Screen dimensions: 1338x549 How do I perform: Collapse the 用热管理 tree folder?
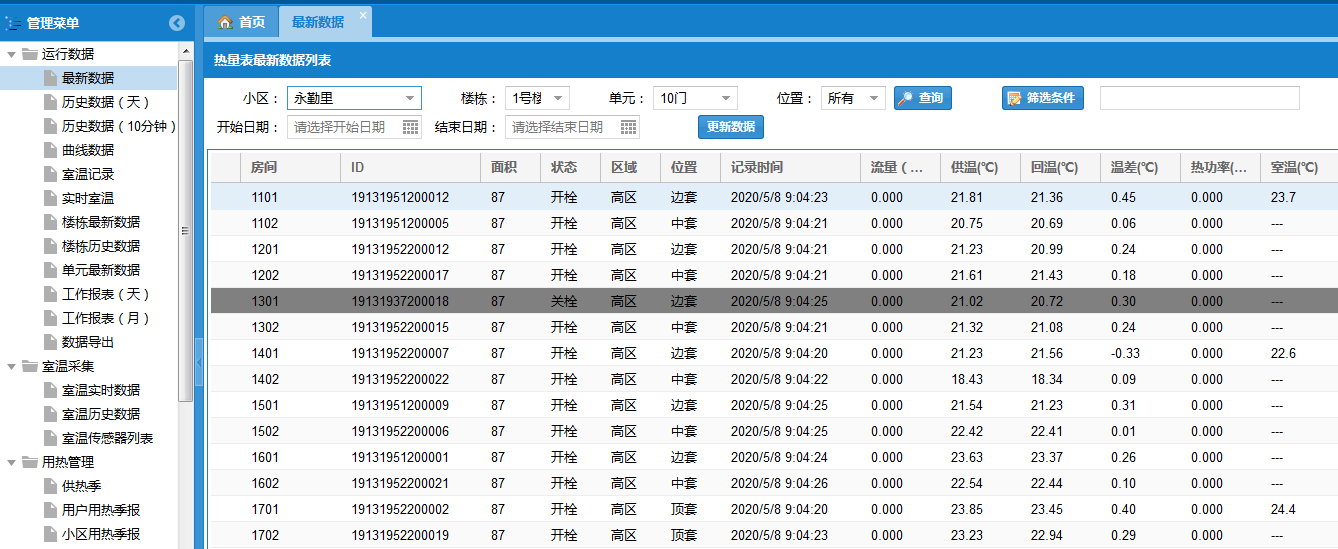click(12, 462)
